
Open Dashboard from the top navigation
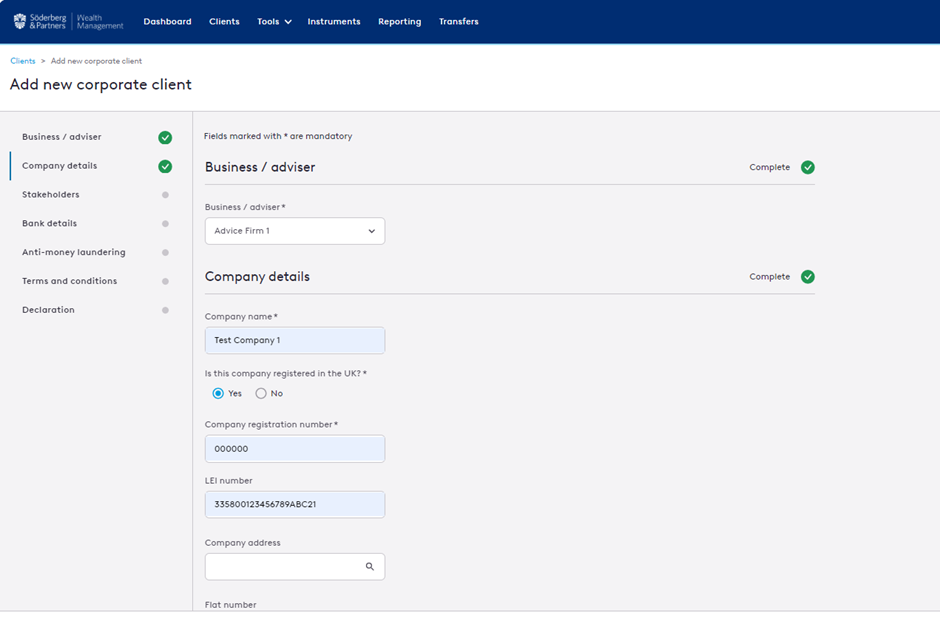167,22
